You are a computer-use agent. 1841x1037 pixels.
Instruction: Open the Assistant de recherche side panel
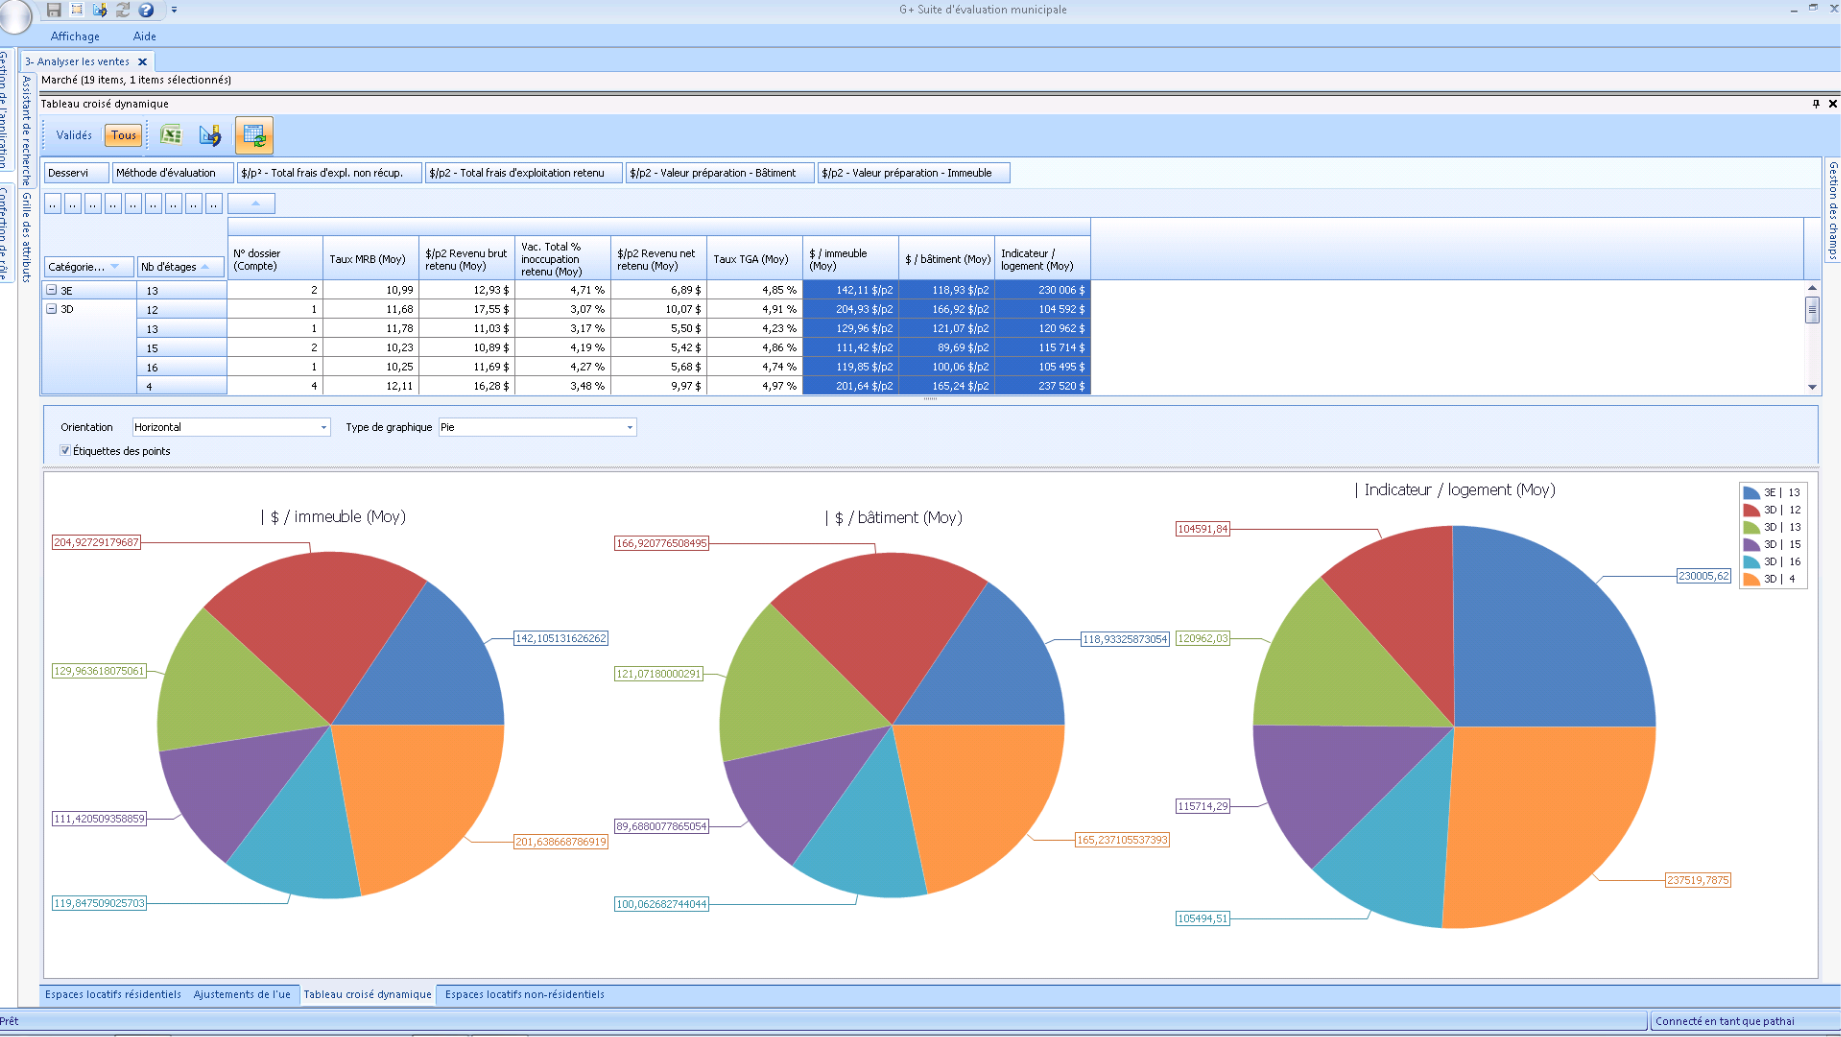click(27, 130)
